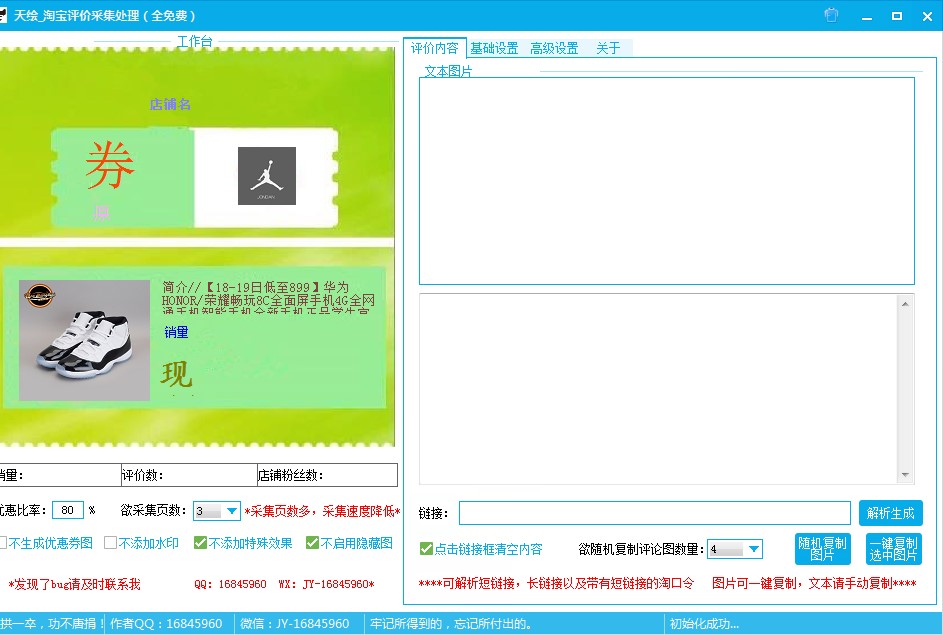Switch to the 评价内容 tab
The image size is (943, 635).
click(x=434, y=48)
